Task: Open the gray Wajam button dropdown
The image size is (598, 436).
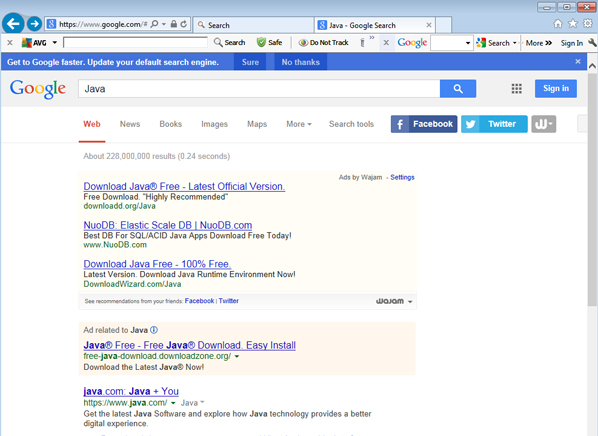Action: 544,124
